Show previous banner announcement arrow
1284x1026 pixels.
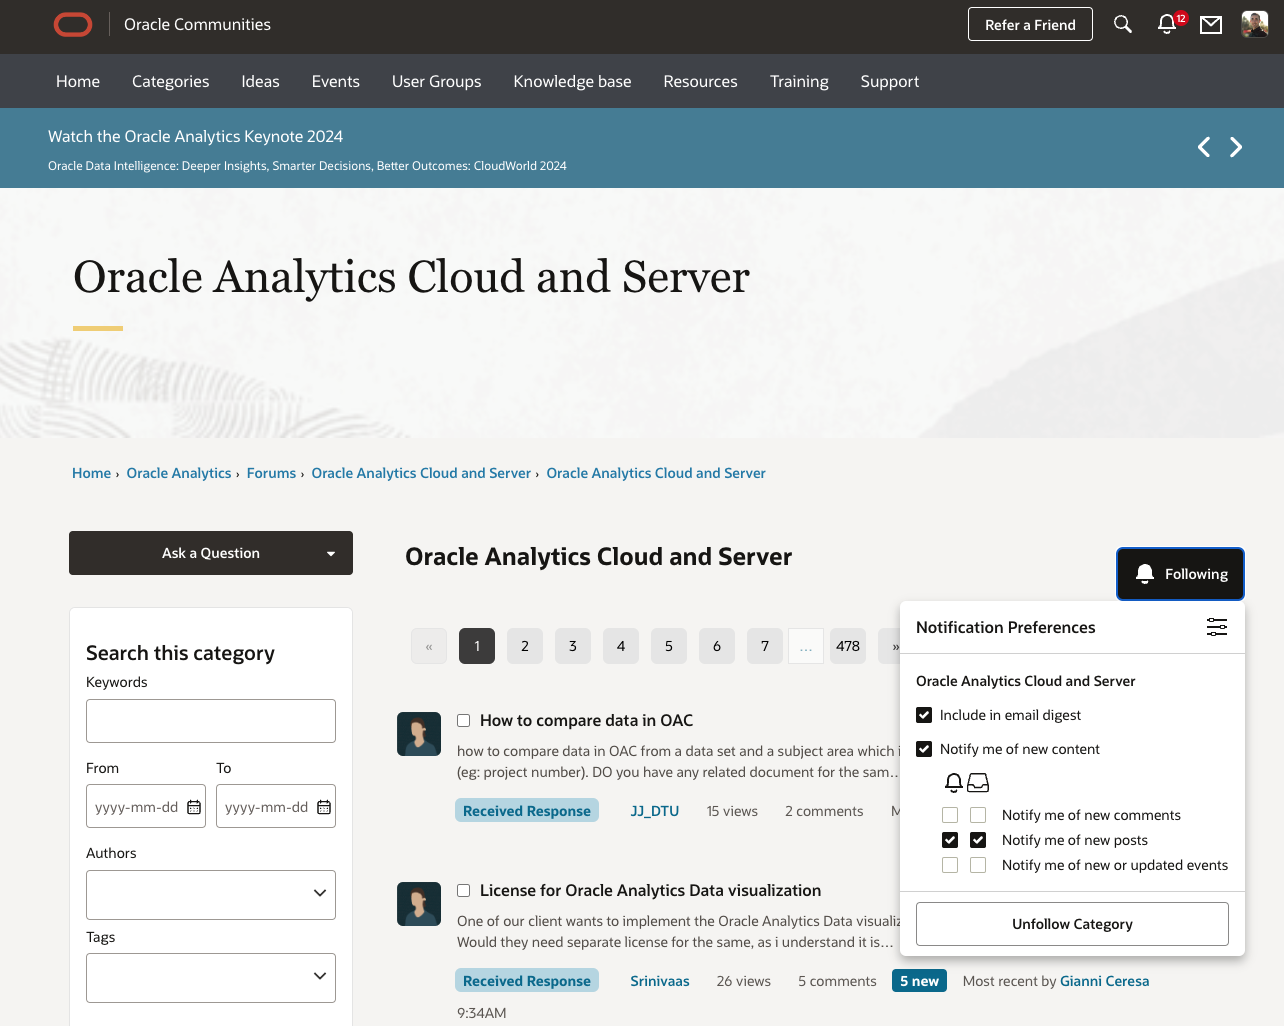[x=1204, y=147]
